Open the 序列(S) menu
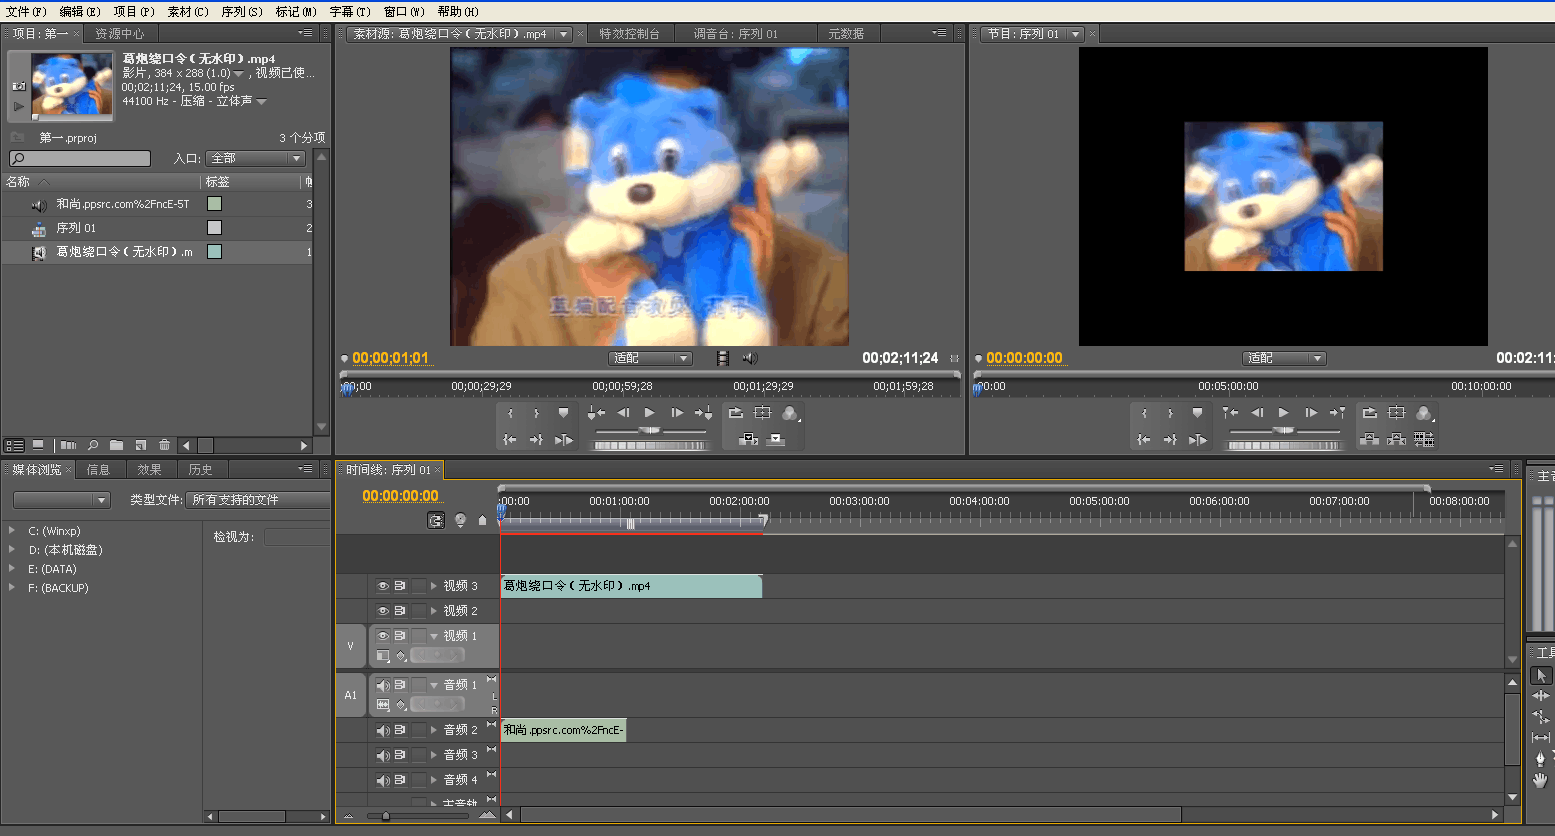The width and height of the screenshot is (1555, 836). pyautogui.click(x=241, y=11)
